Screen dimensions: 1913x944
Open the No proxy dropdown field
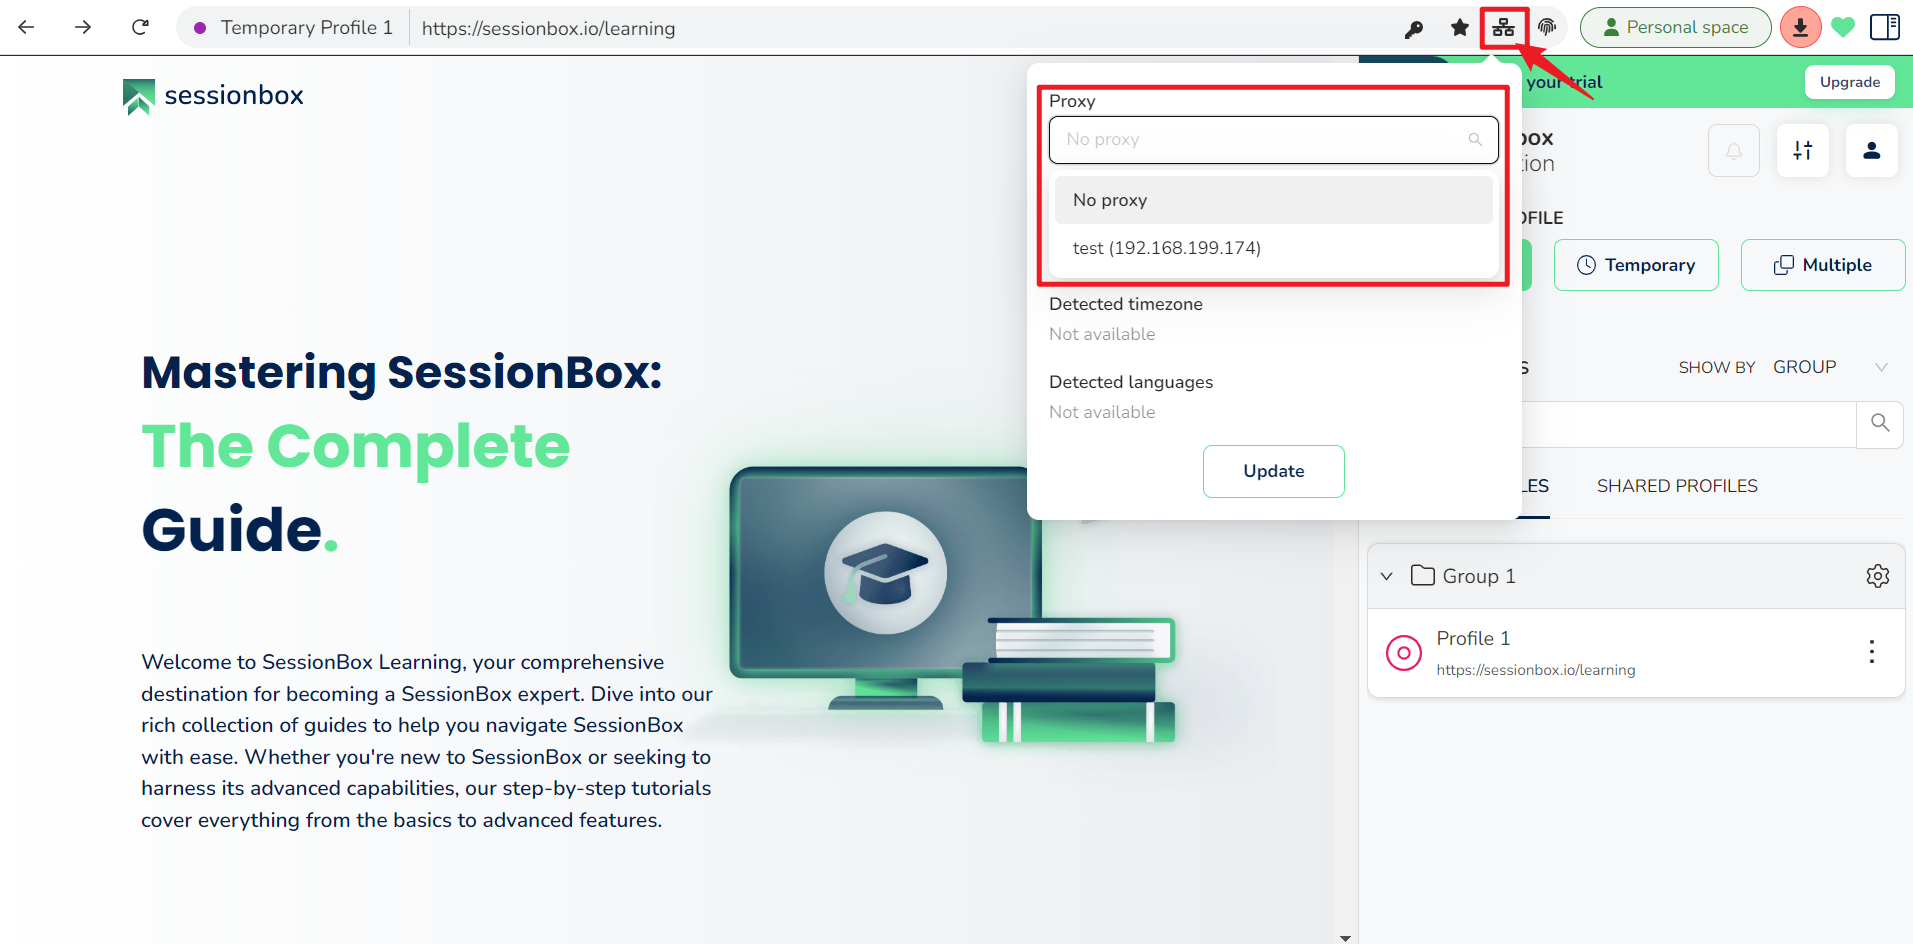pos(1272,139)
